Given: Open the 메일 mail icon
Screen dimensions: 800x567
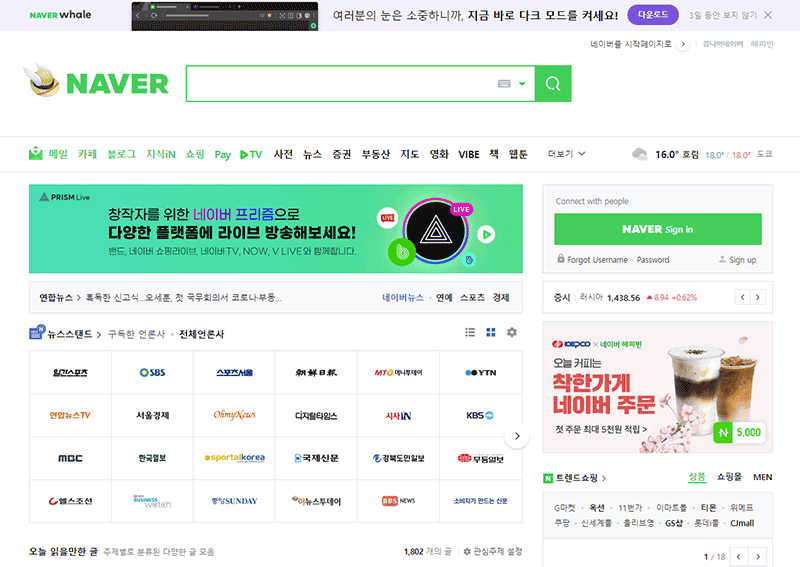Looking at the screenshot, I should (x=36, y=154).
